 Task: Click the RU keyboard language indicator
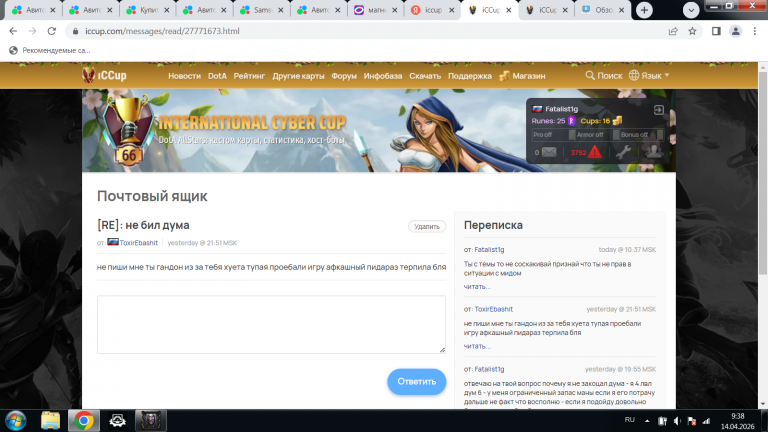[629, 420]
